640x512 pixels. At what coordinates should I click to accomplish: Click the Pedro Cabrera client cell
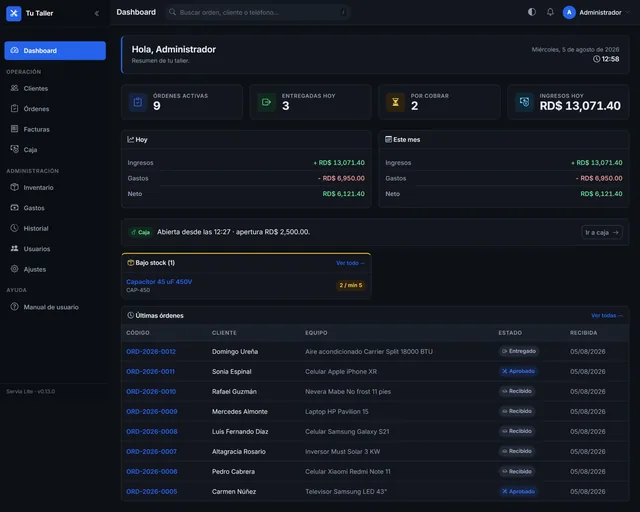coord(233,472)
